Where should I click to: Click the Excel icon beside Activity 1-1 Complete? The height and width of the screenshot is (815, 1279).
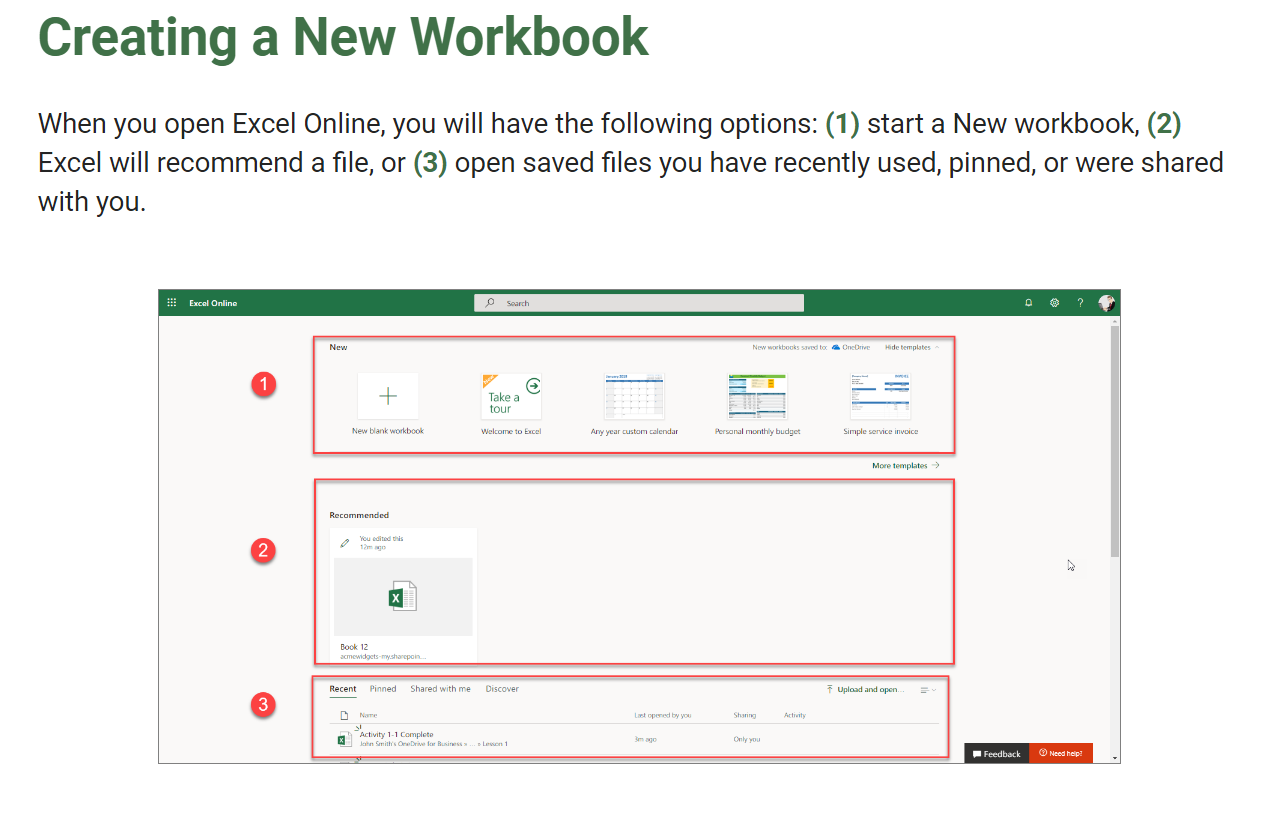coord(343,739)
